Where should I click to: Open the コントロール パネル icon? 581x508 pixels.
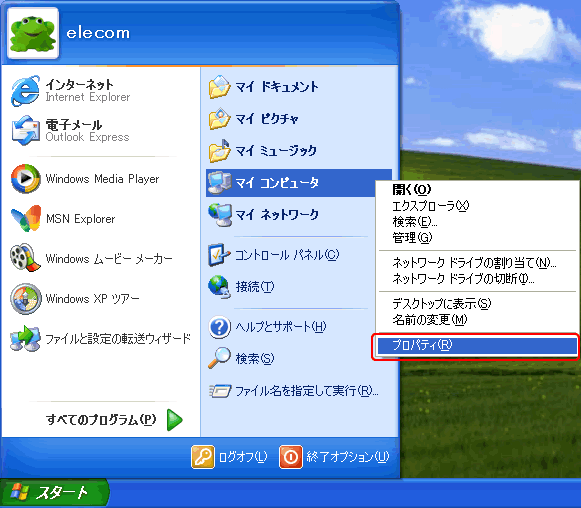(219, 255)
